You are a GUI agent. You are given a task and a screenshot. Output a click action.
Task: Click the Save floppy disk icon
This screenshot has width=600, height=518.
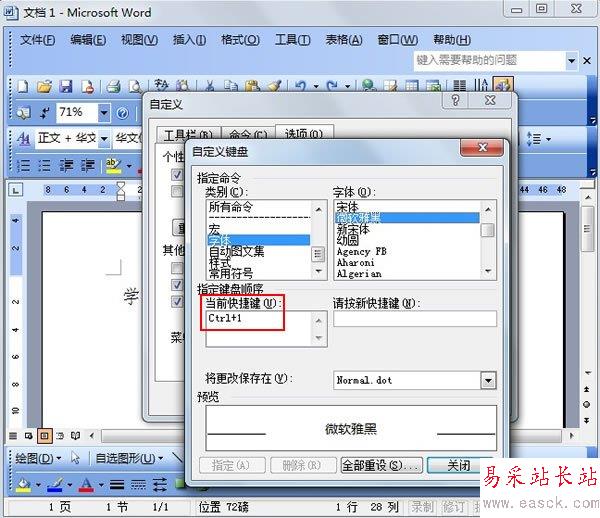(x=66, y=86)
